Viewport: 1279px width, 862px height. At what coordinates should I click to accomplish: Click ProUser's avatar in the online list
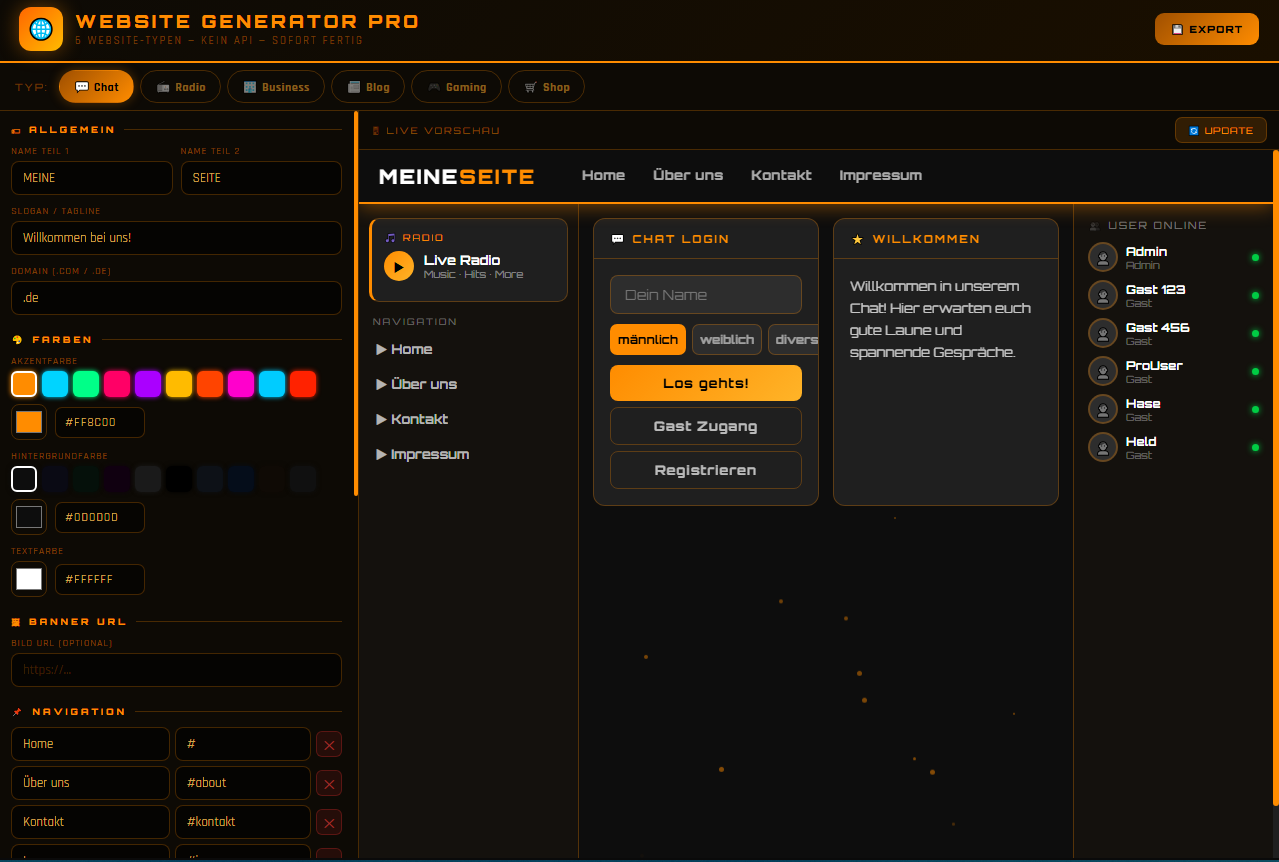coord(1102,371)
